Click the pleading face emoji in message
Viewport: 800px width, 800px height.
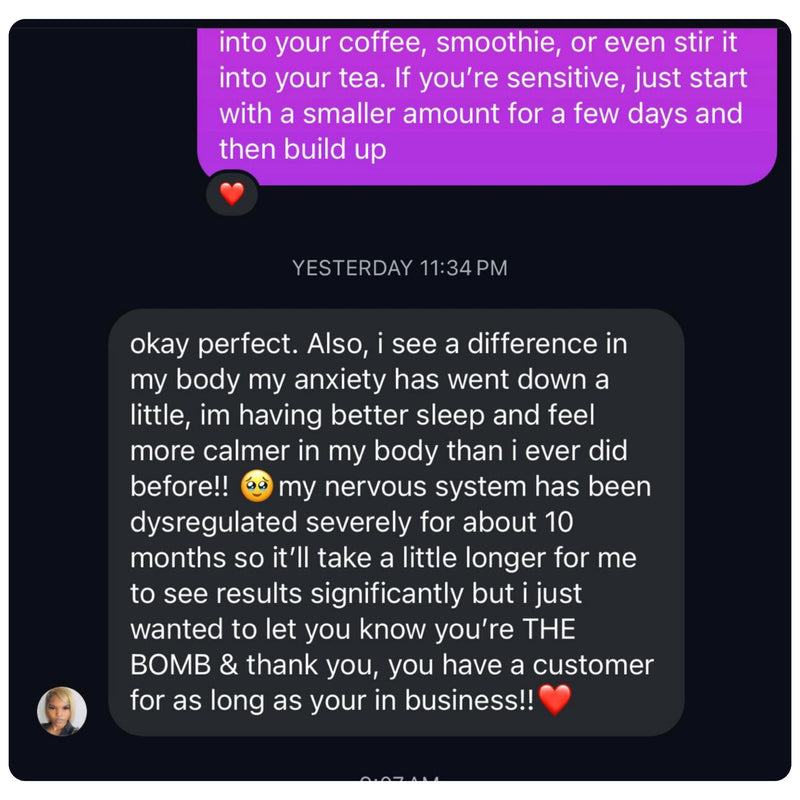pos(257,486)
